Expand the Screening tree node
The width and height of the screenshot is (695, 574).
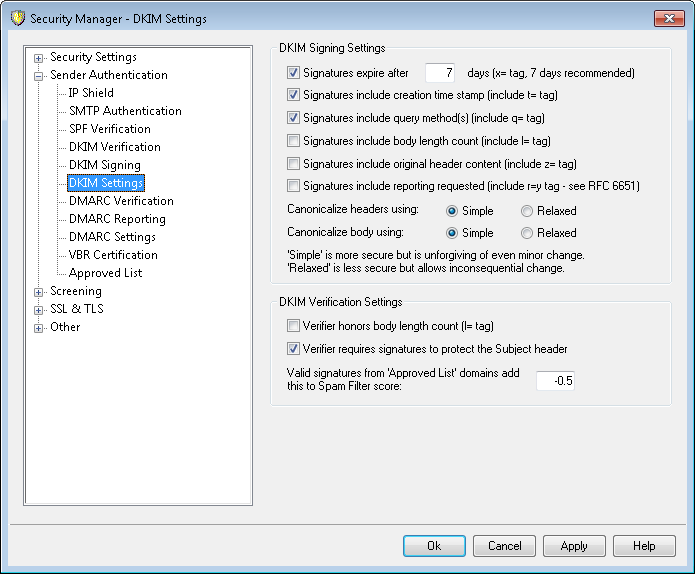pyautogui.click(x=39, y=291)
